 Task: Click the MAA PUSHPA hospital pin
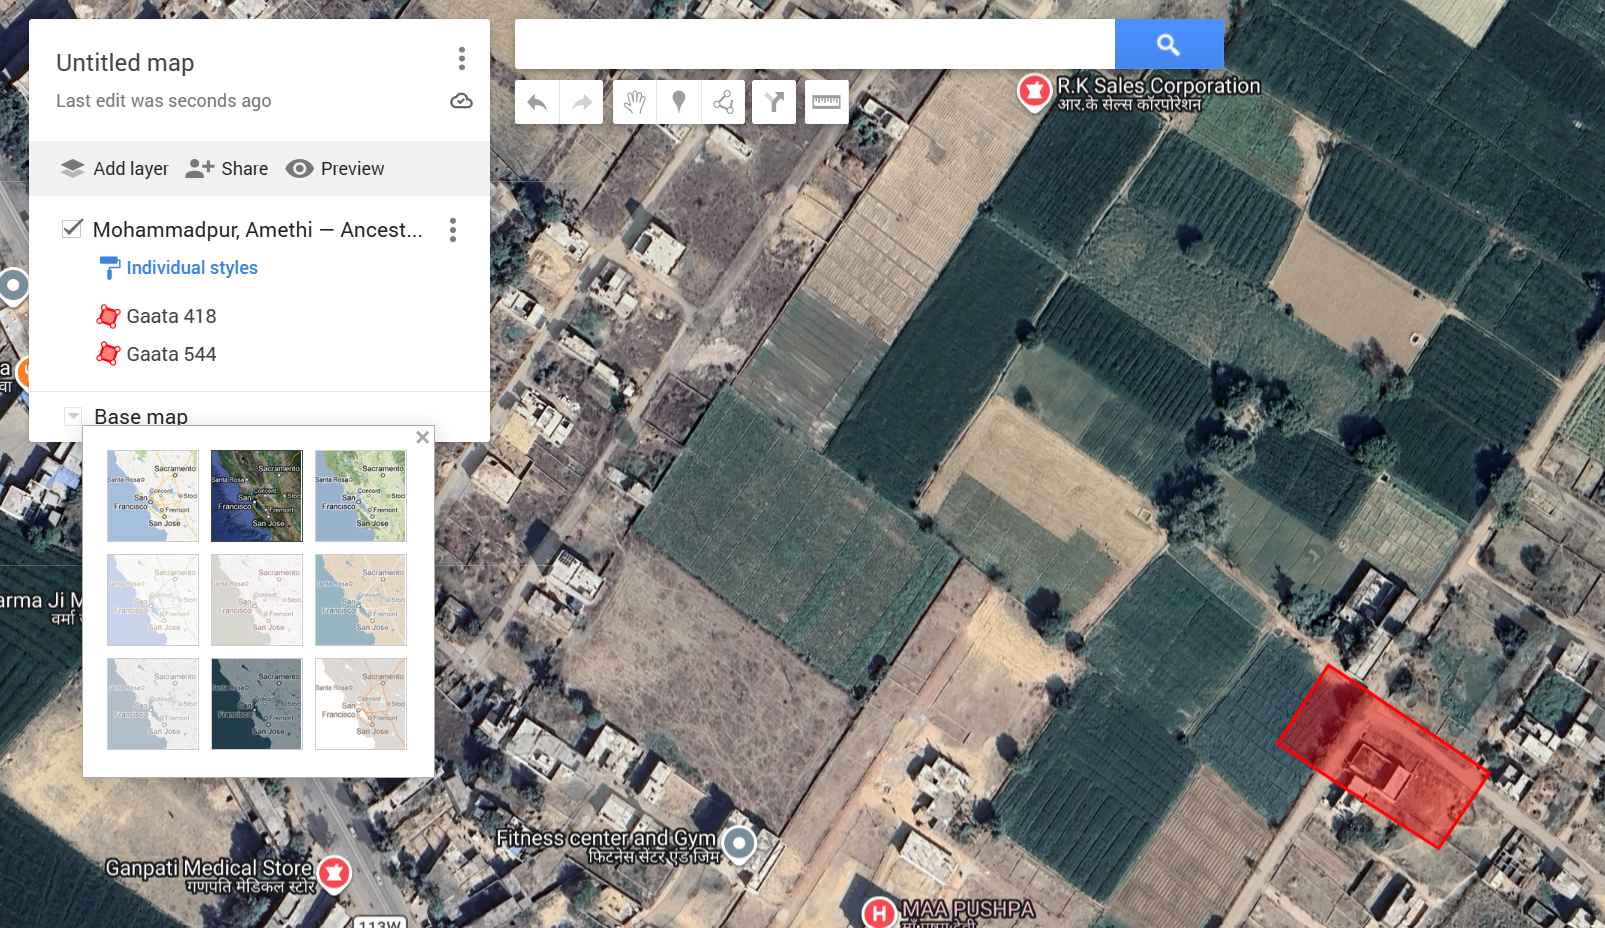tap(879, 913)
